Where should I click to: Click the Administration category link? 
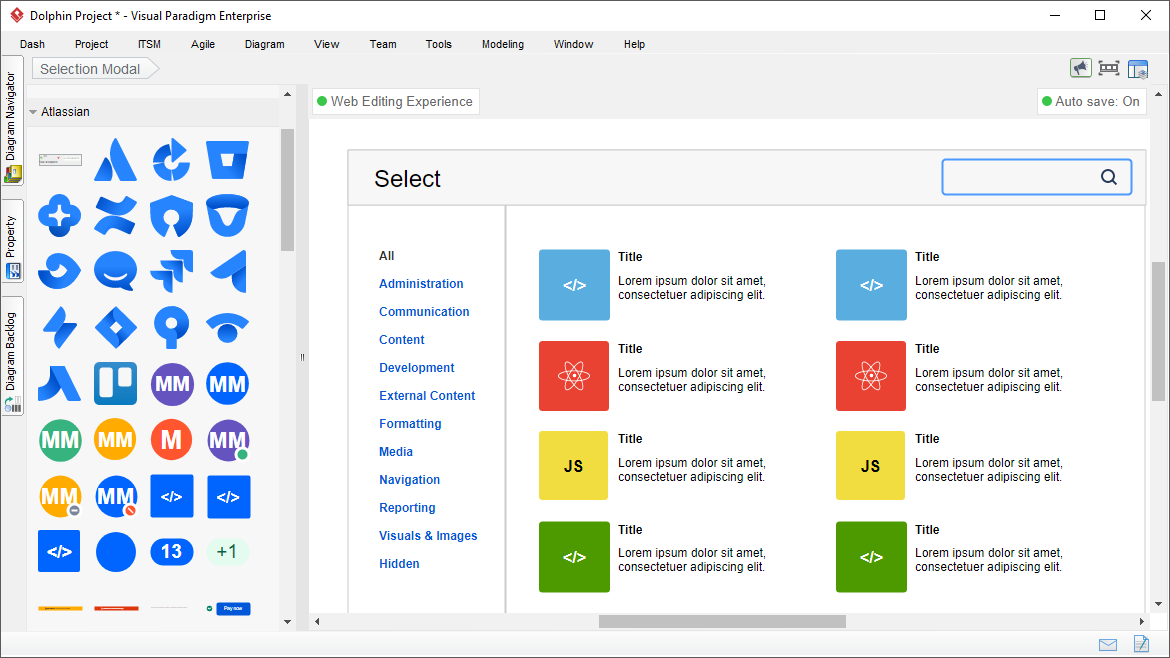coord(421,283)
